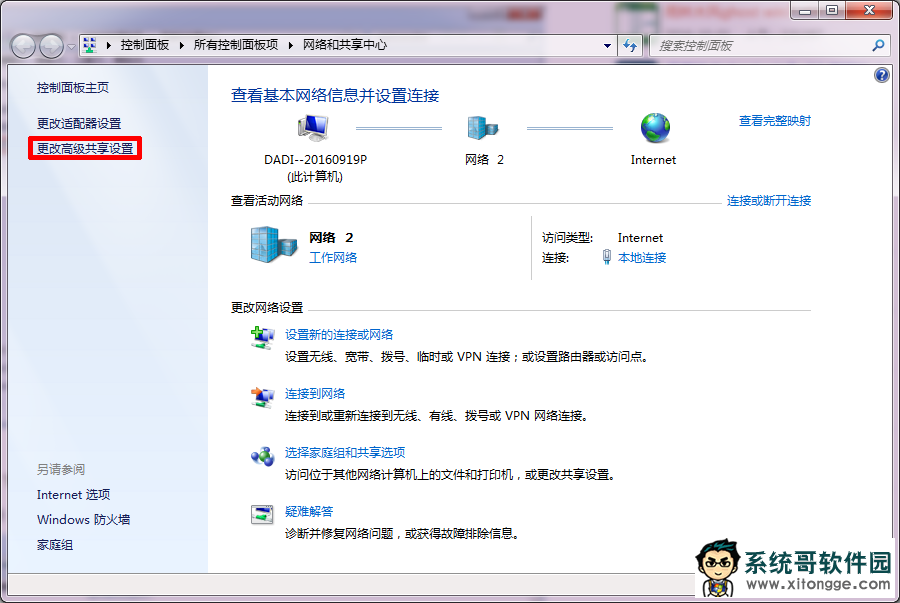
Task: Open the recent pages dropdown beside the Forward arrow
Action: click(x=71, y=46)
